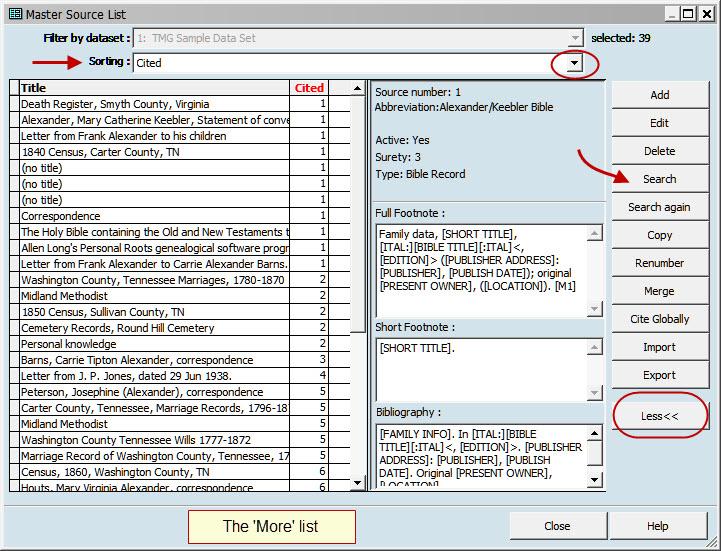Select the 'Personal knowledge' row
Viewport: 721px width, 551px height.
click(x=179, y=344)
